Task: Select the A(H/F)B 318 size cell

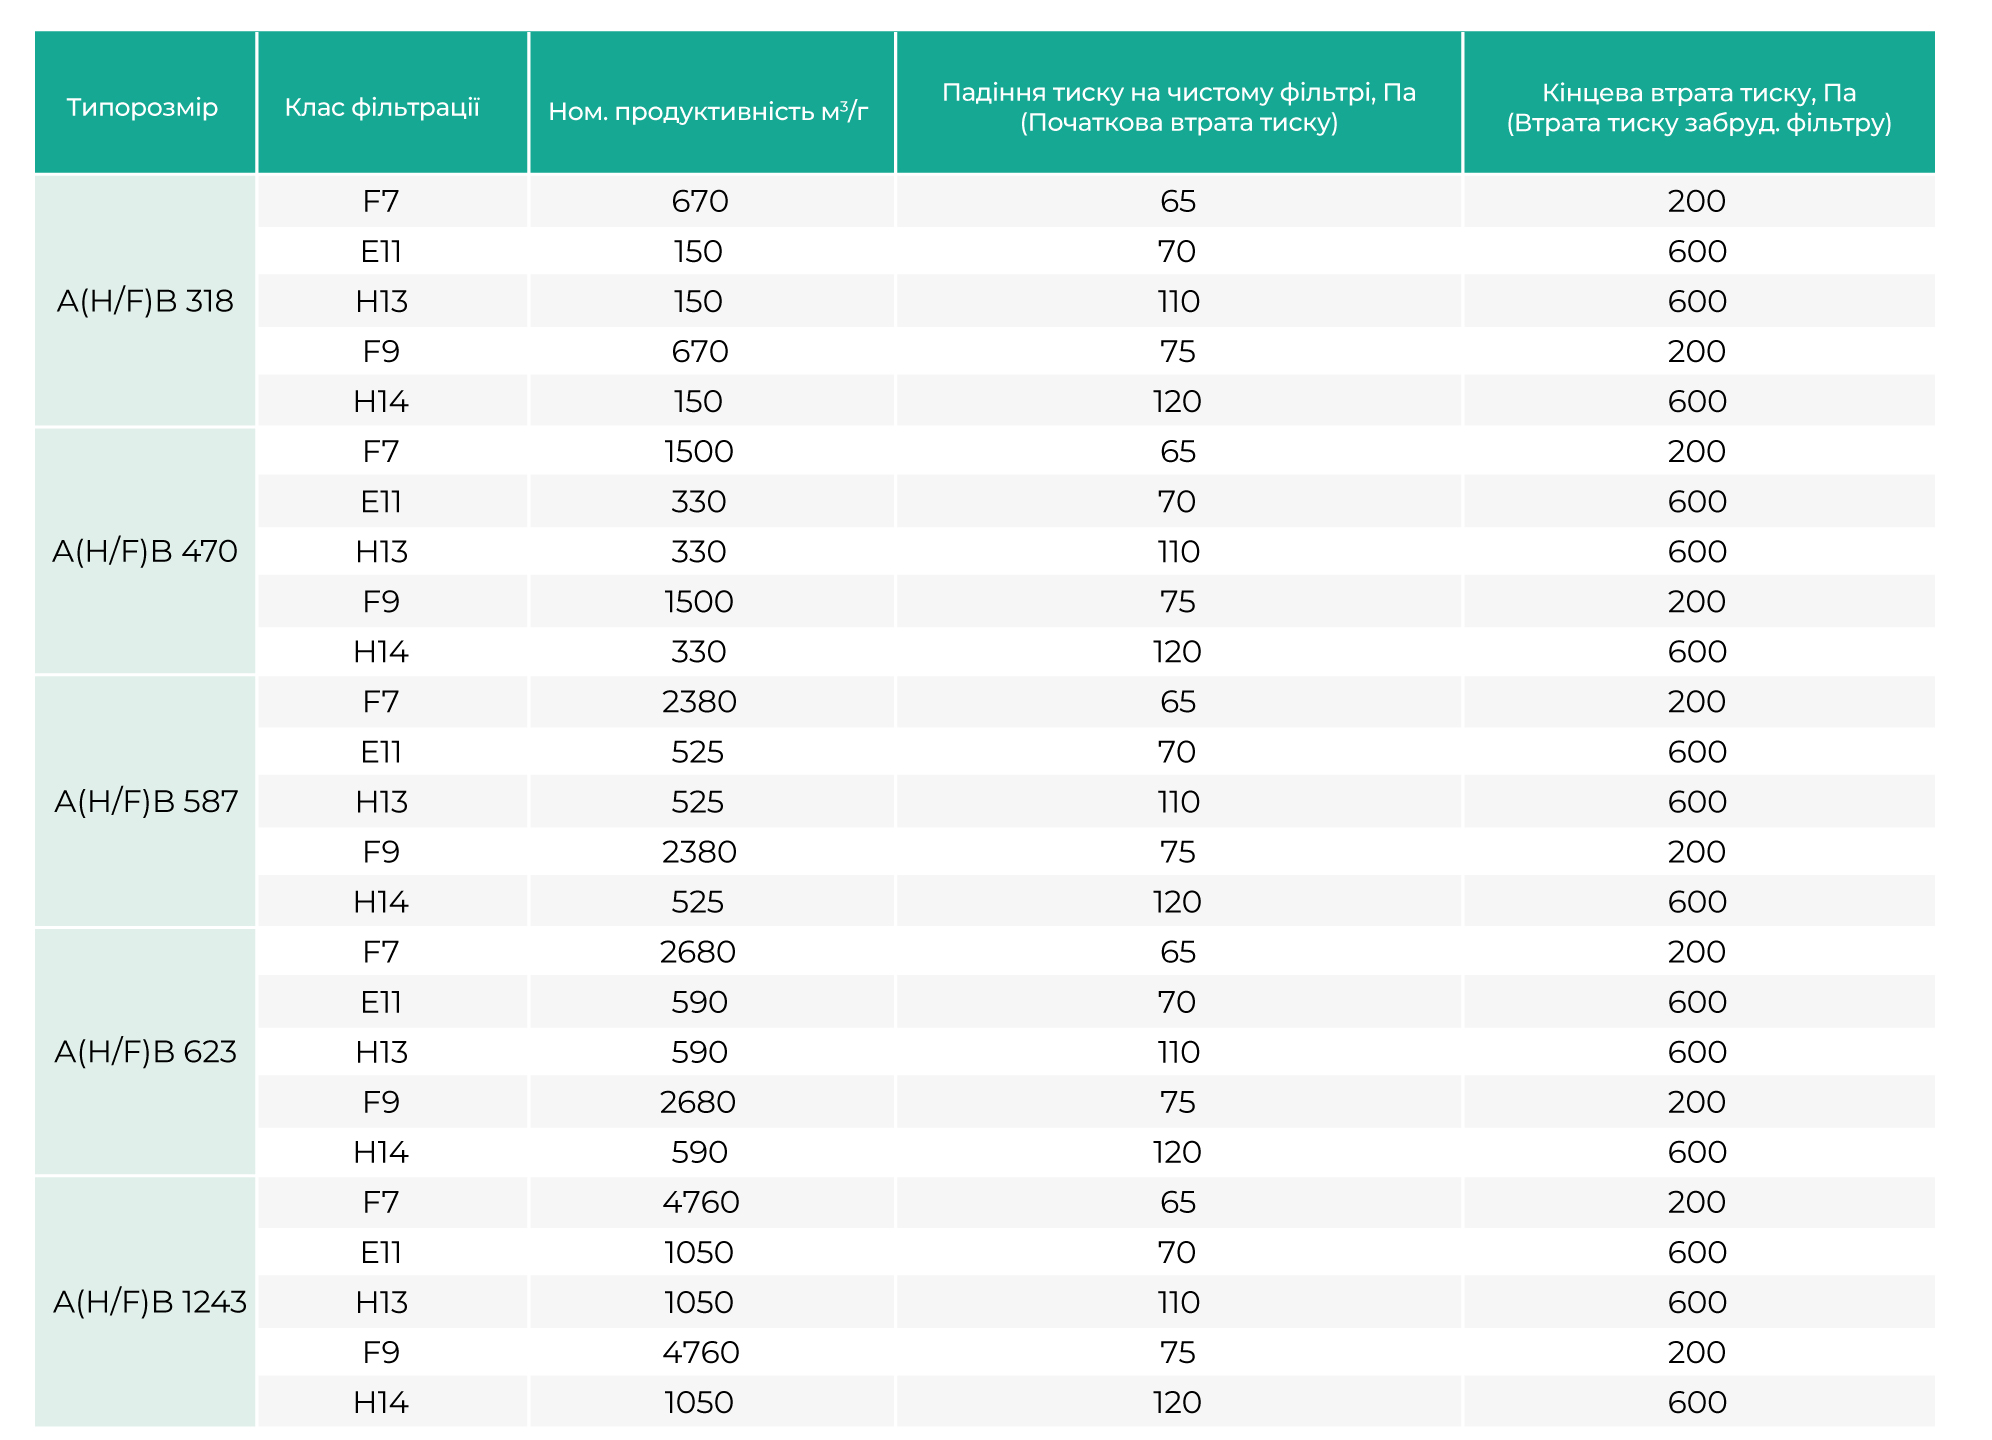Action: click(145, 301)
